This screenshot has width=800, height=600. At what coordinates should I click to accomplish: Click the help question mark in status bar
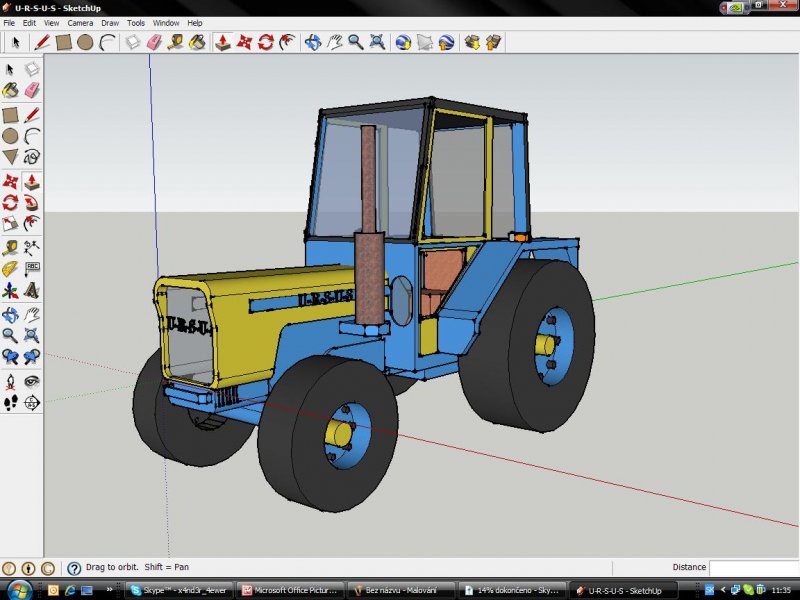tap(73, 568)
